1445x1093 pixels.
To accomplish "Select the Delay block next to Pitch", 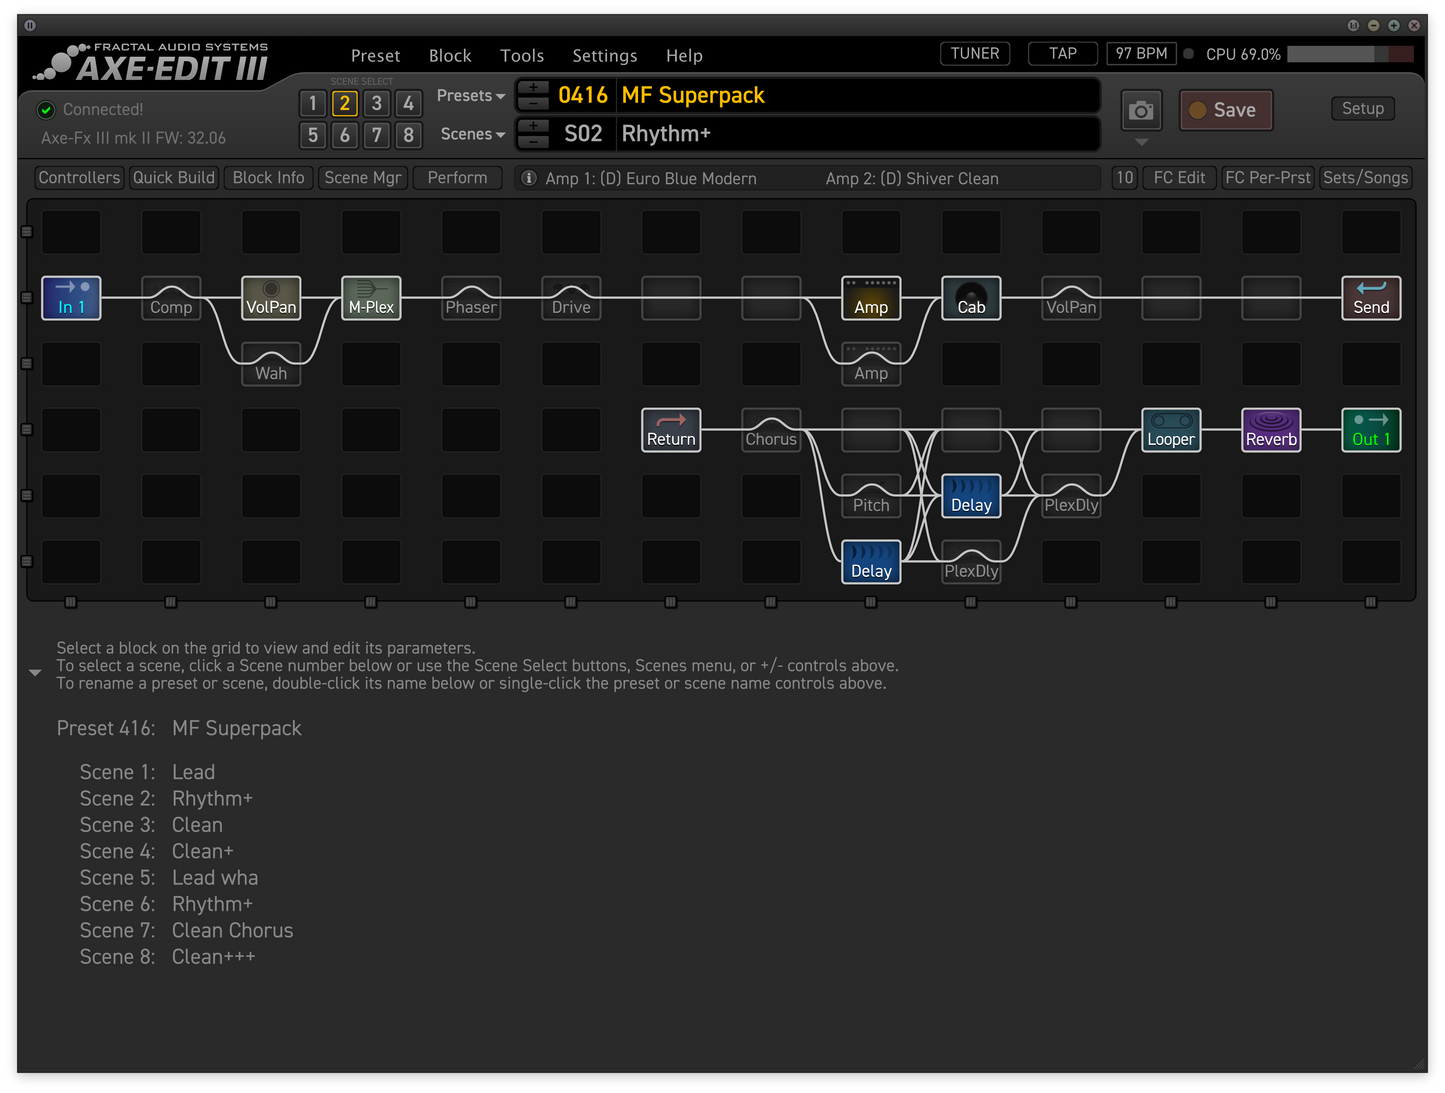I will [x=971, y=496].
